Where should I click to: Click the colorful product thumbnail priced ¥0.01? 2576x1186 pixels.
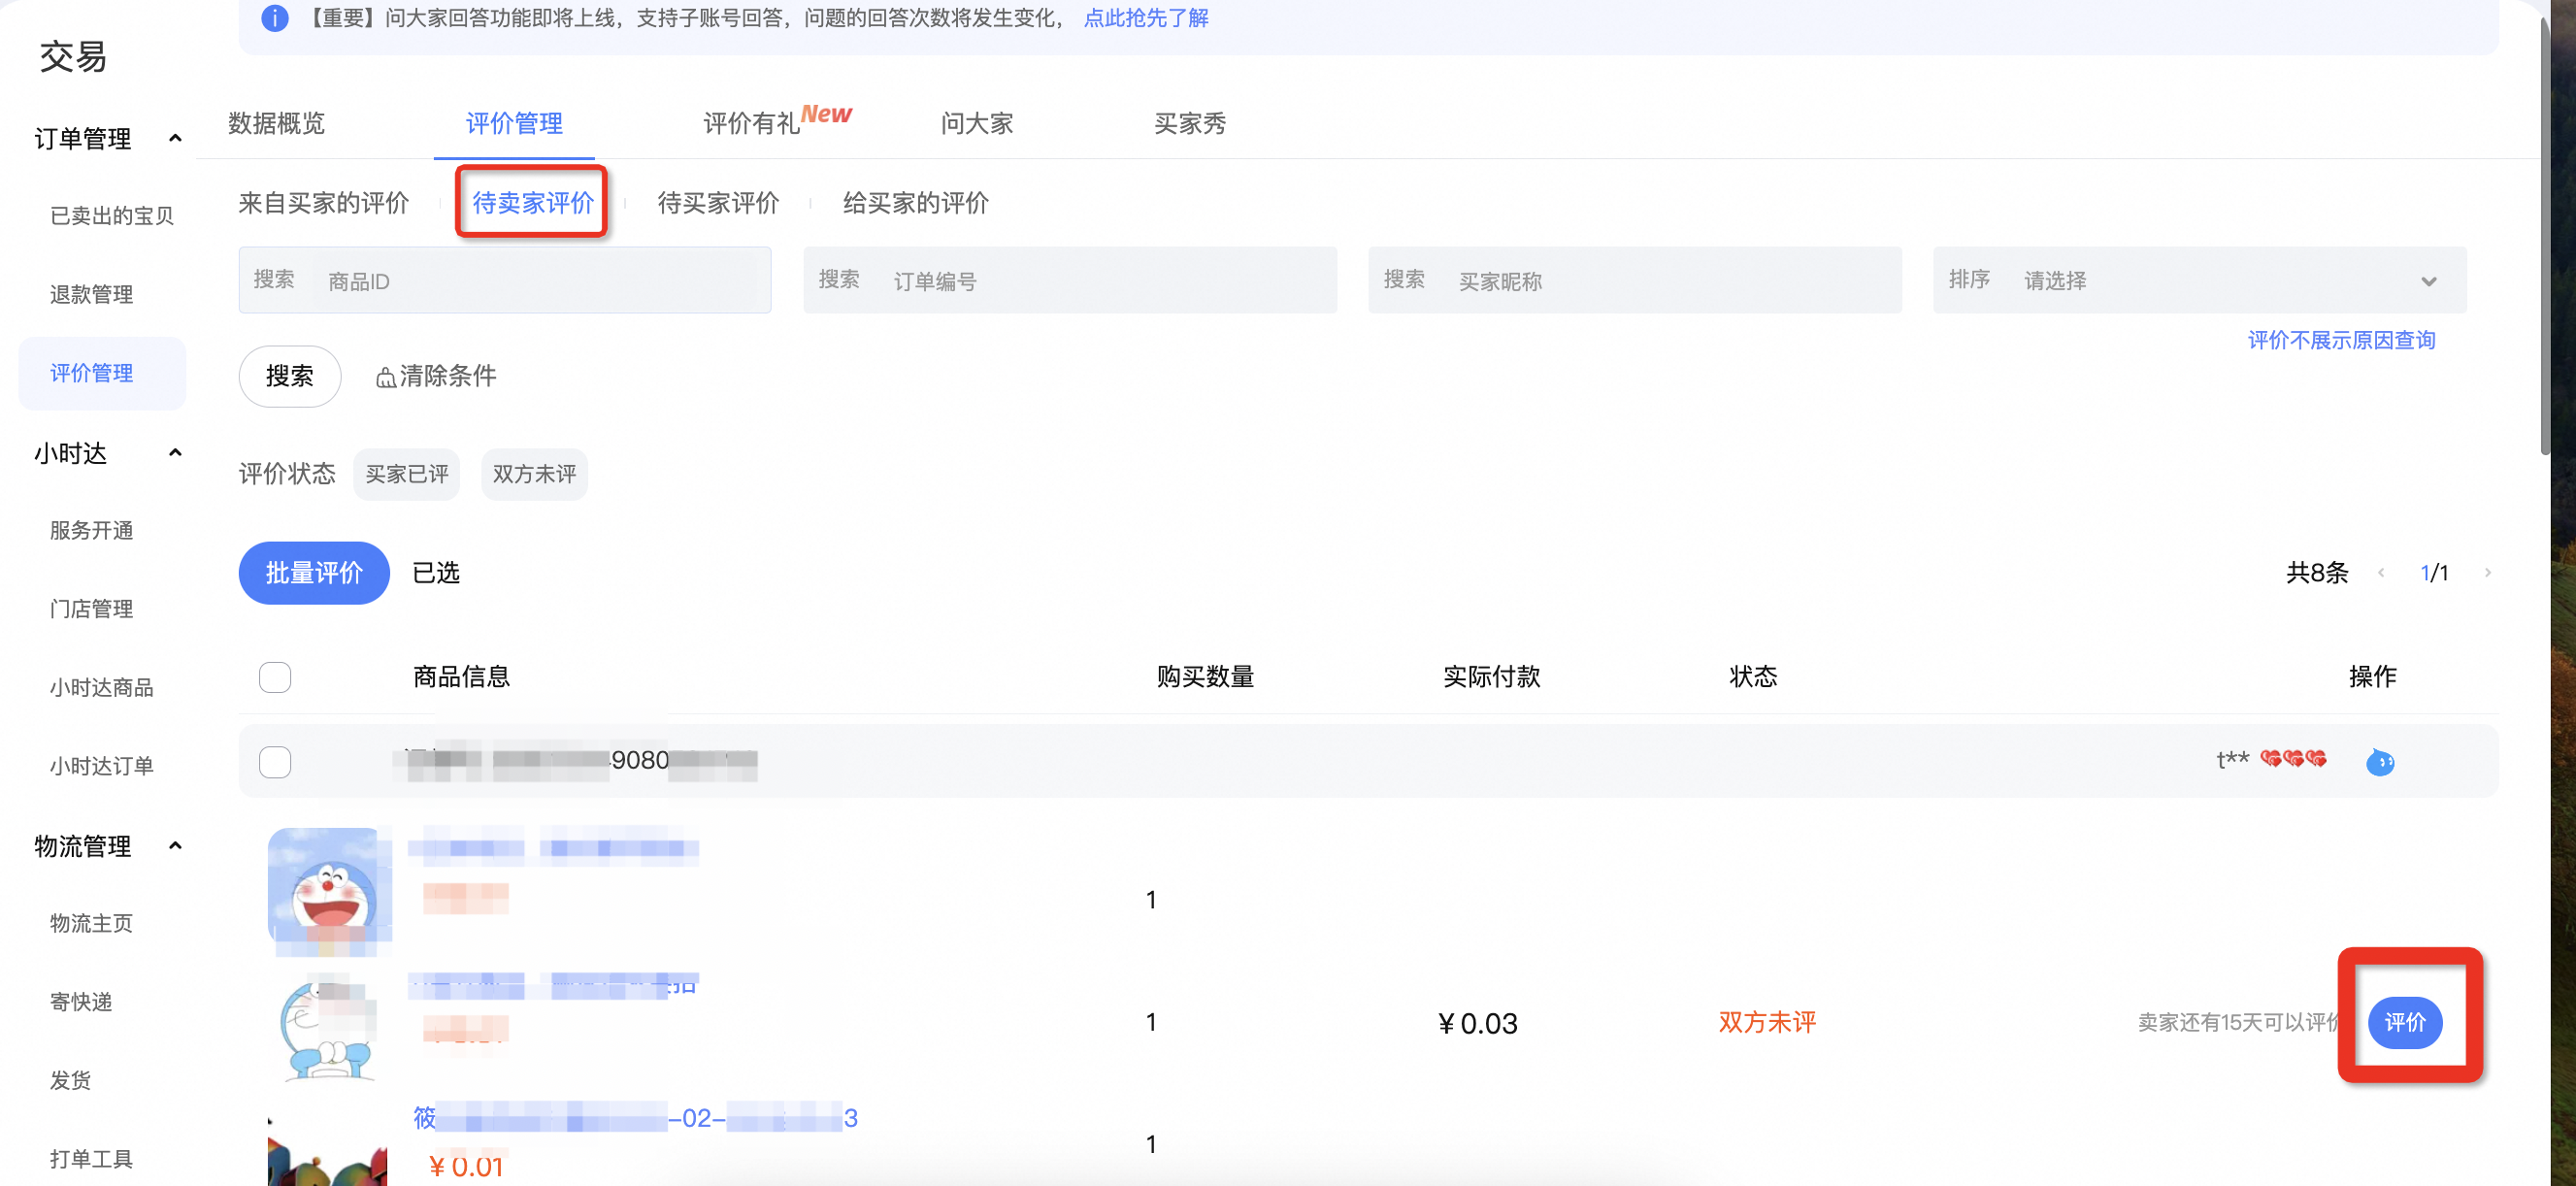pos(328,1152)
